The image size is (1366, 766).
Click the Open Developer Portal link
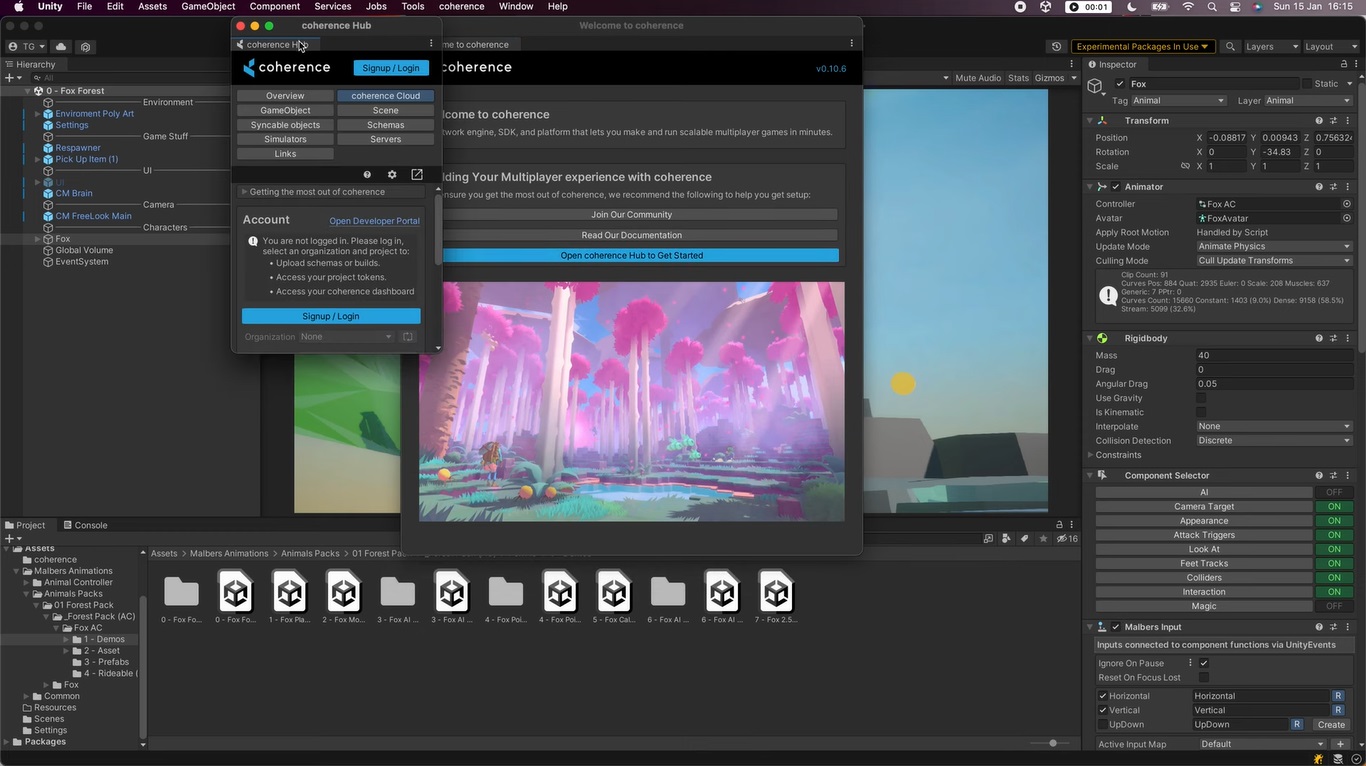pyautogui.click(x=374, y=221)
